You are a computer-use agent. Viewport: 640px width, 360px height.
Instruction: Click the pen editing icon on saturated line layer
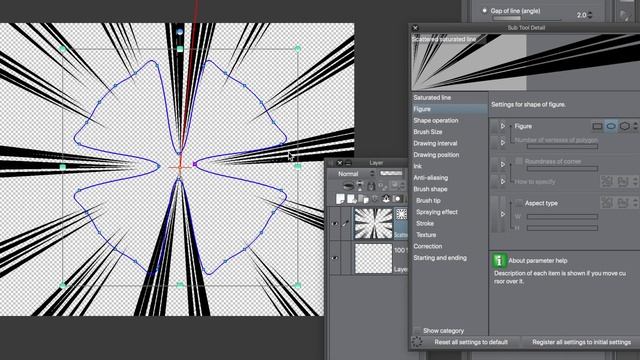click(x=345, y=224)
